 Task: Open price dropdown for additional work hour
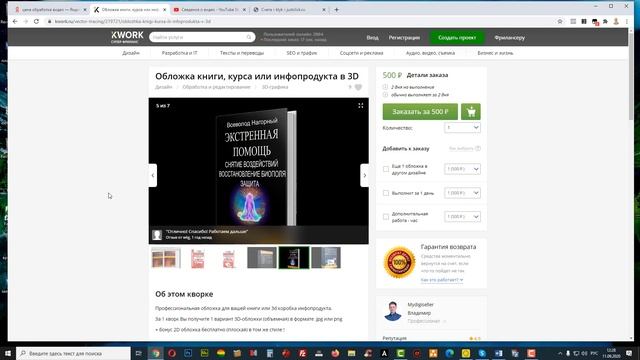click(462, 217)
